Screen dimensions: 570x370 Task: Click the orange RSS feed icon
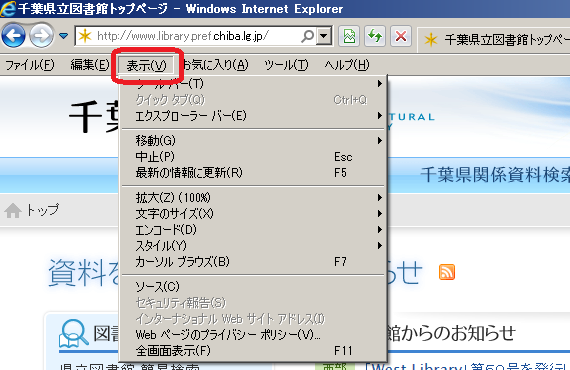point(447,272)
